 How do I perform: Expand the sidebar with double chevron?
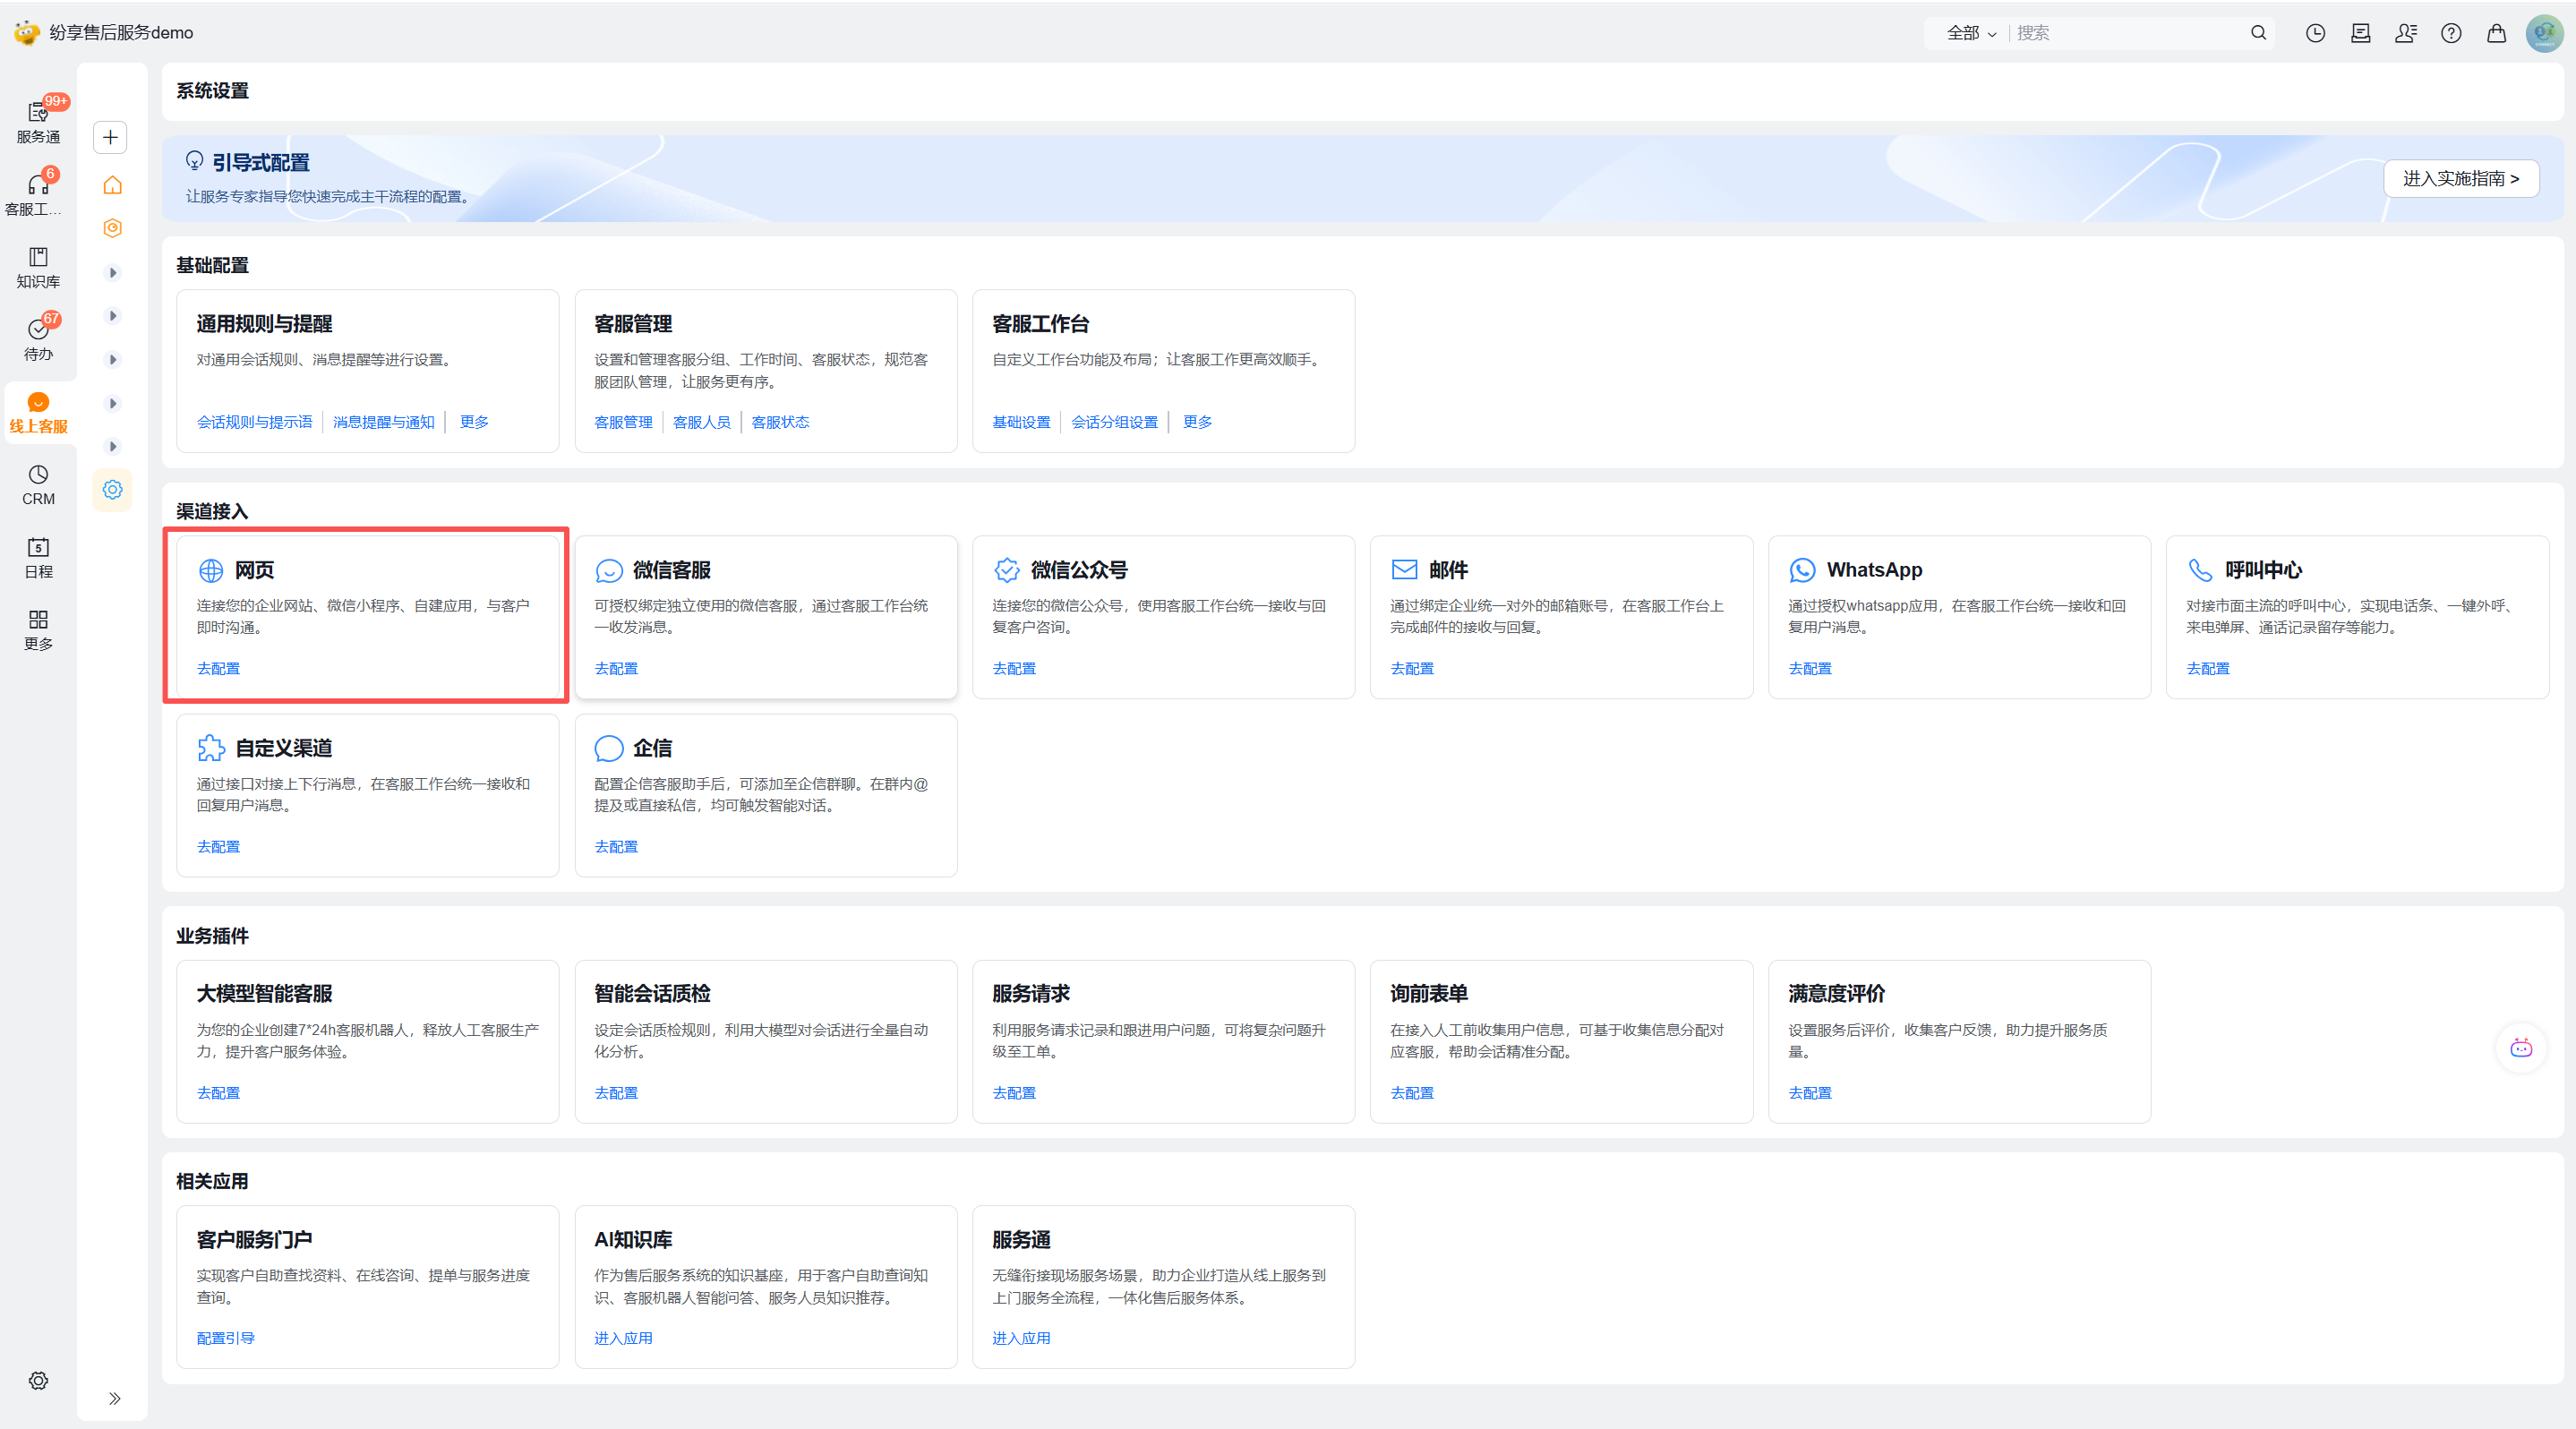[114, 1398]
